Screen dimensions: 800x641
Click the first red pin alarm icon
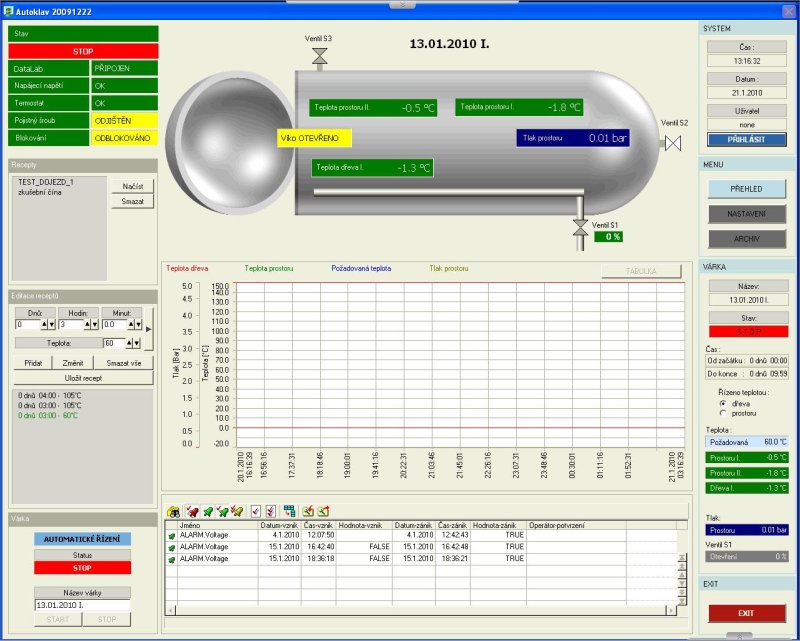tap(192, 511)
